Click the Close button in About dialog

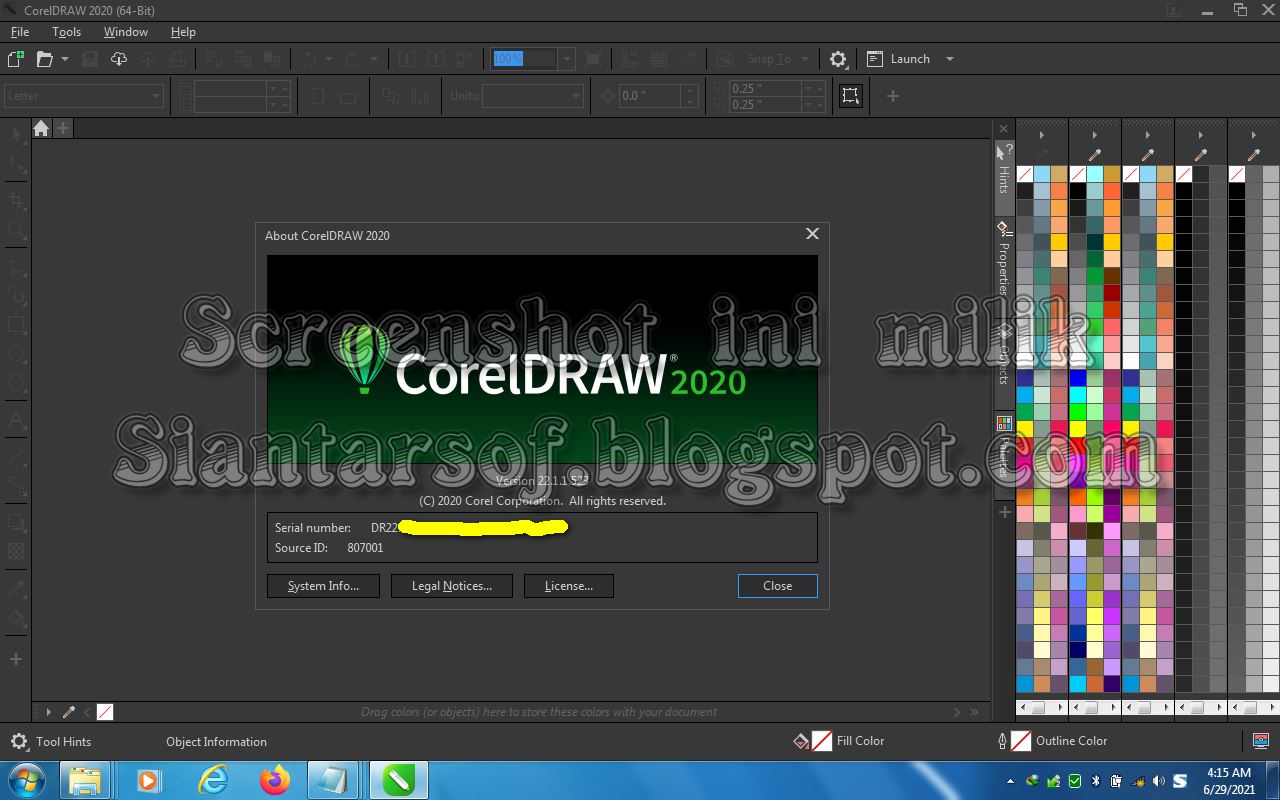[778, 586]
